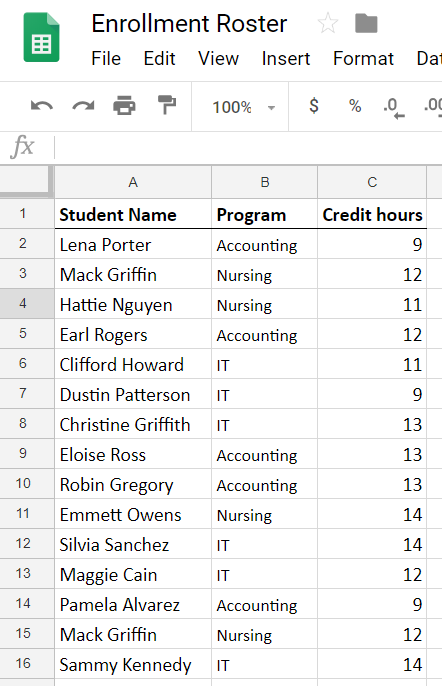Image resolution: width=442 pixels, height=686 pixels.
Task: Decrease decimal places icon
Action: coord(394,108)
